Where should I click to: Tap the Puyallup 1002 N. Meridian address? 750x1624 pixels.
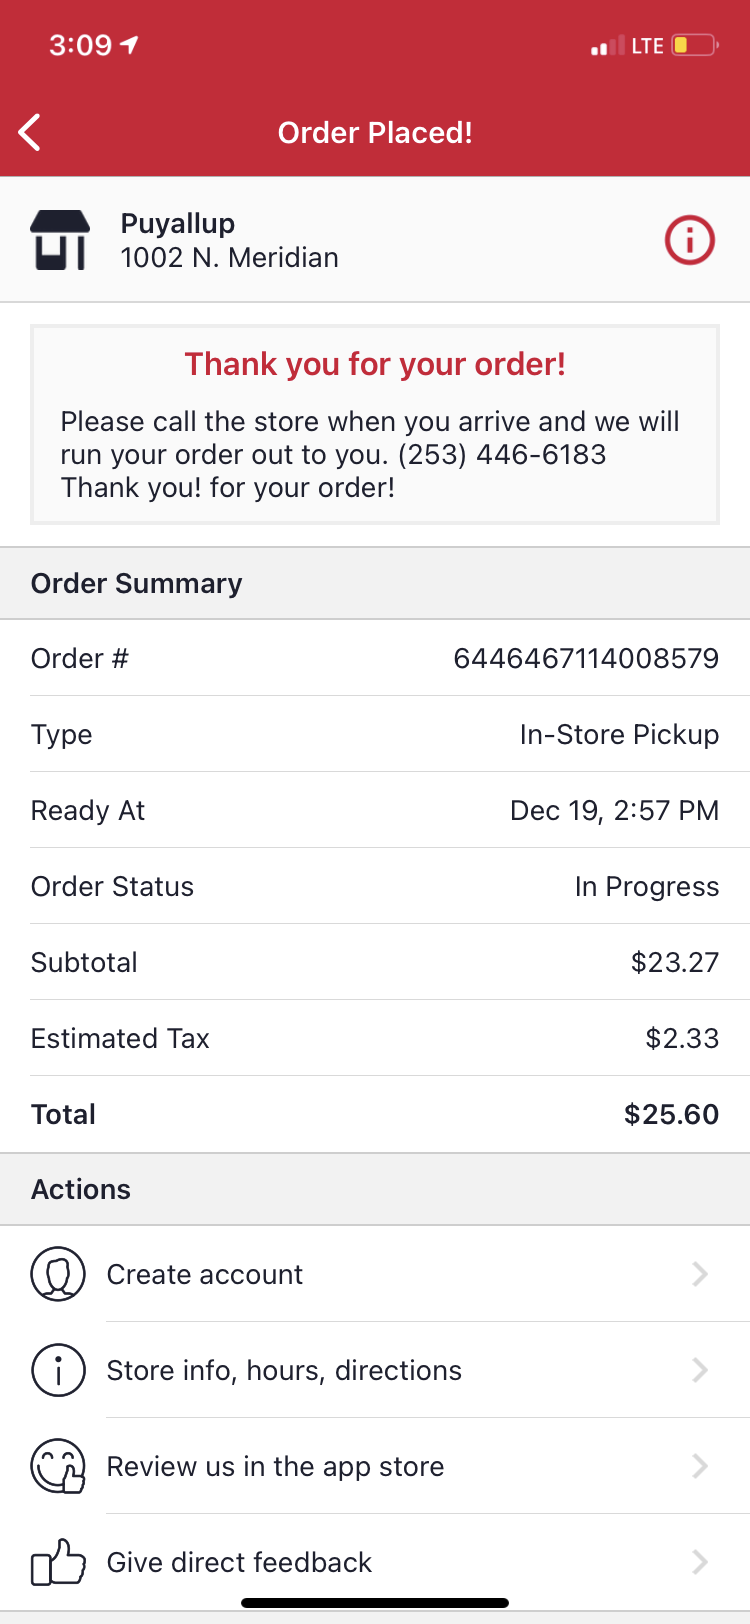click(x=229, y=241)
